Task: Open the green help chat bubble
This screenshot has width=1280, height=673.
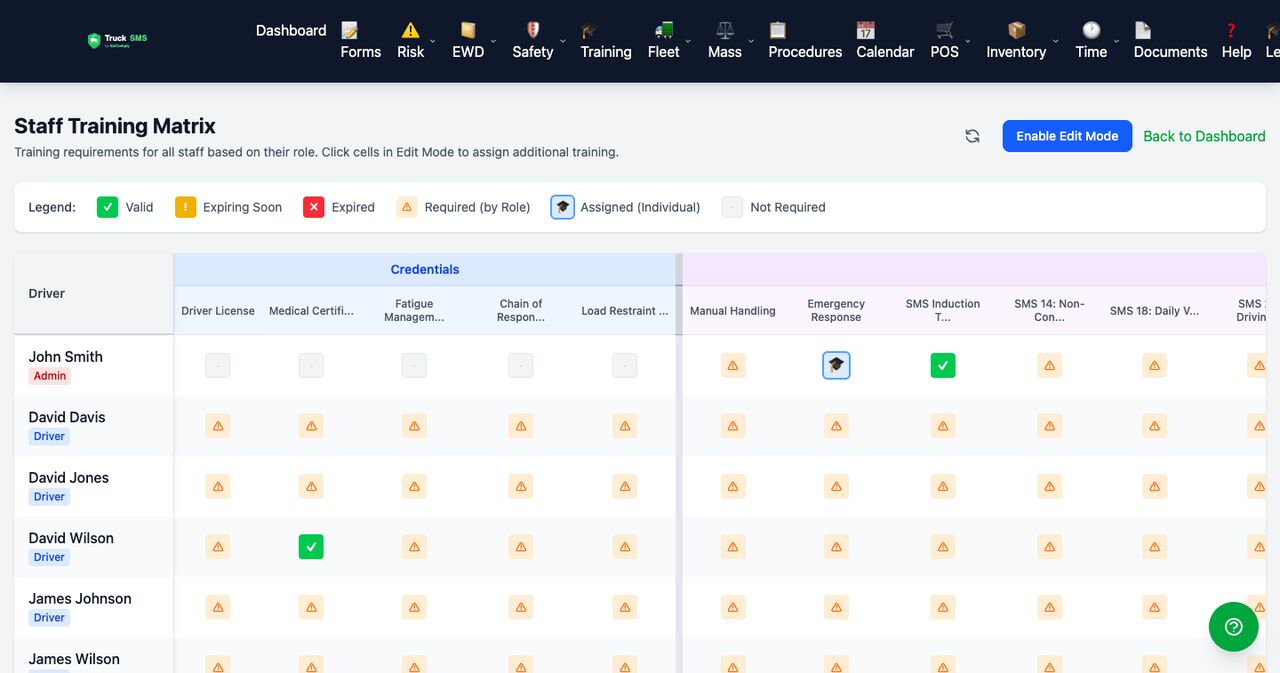Action: (x=1234, y=627)
